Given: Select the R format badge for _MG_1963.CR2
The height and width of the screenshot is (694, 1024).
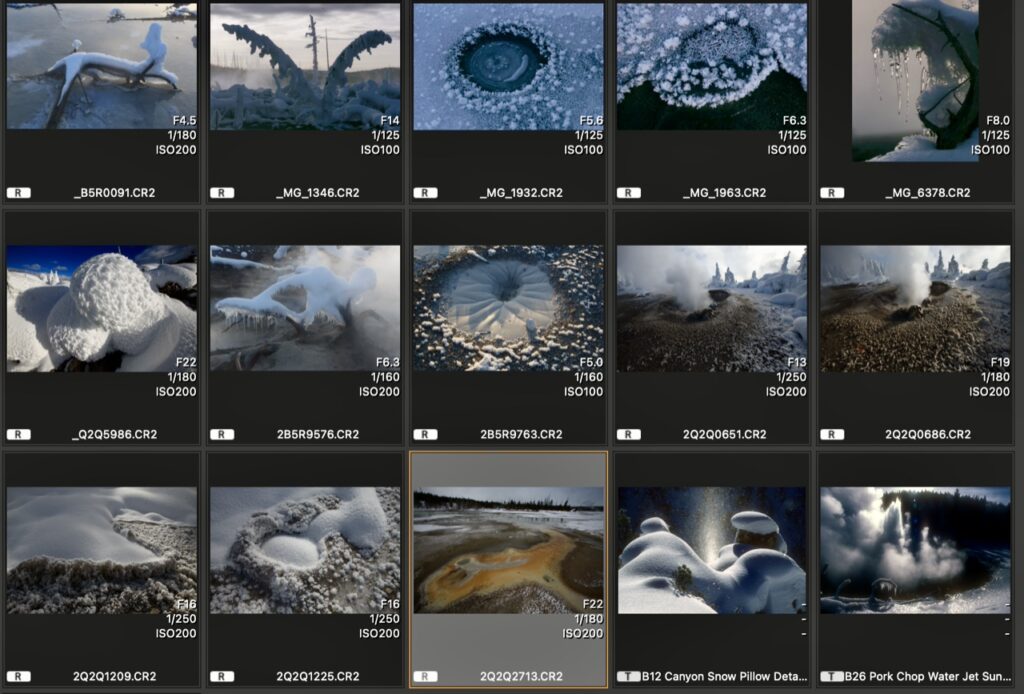Looking at the screenshot, I should pos(628,193).
